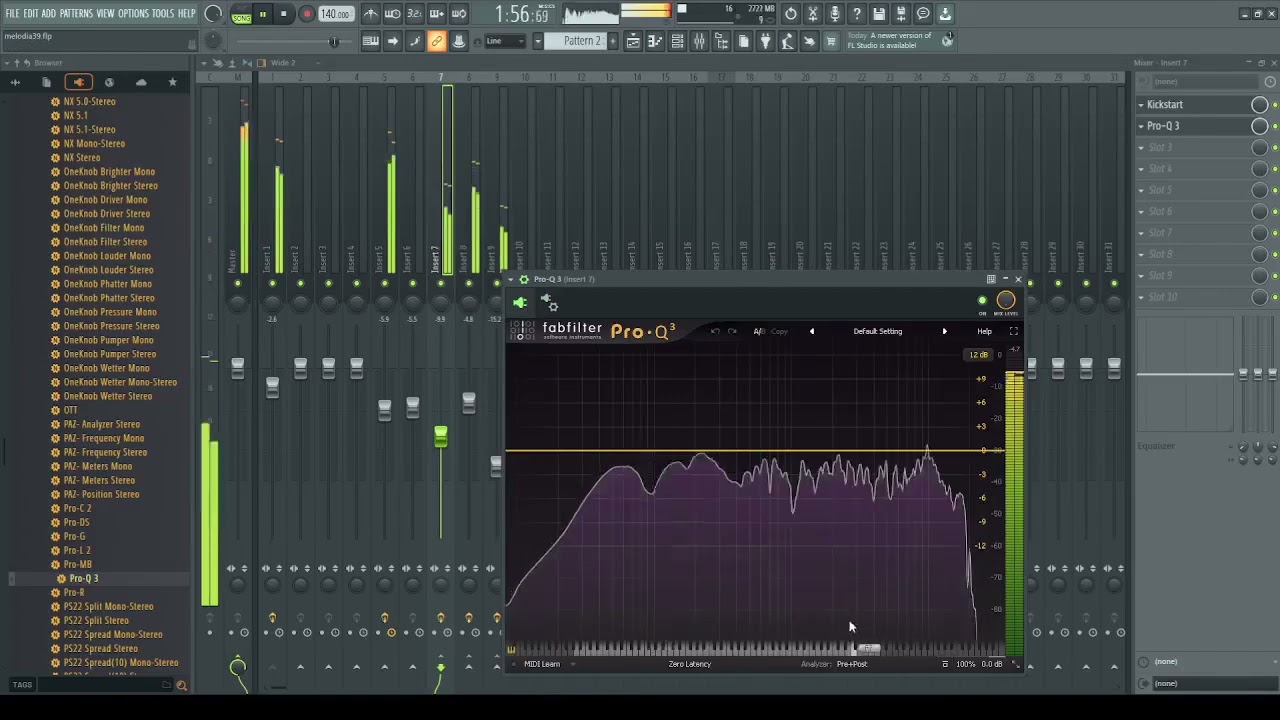Open the FILE menu
The height and width of the screenshot is (720, 1280).
pyautogui.click(x=12, y=14)
